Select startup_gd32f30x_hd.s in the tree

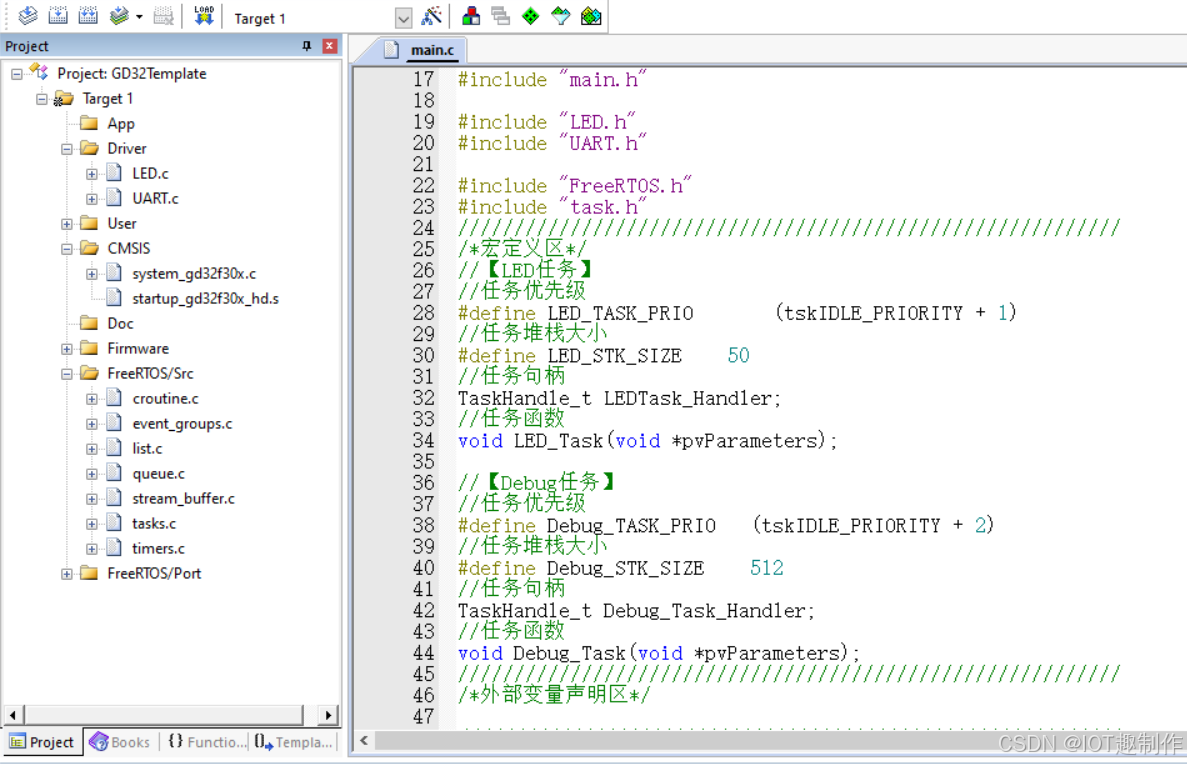205,298
